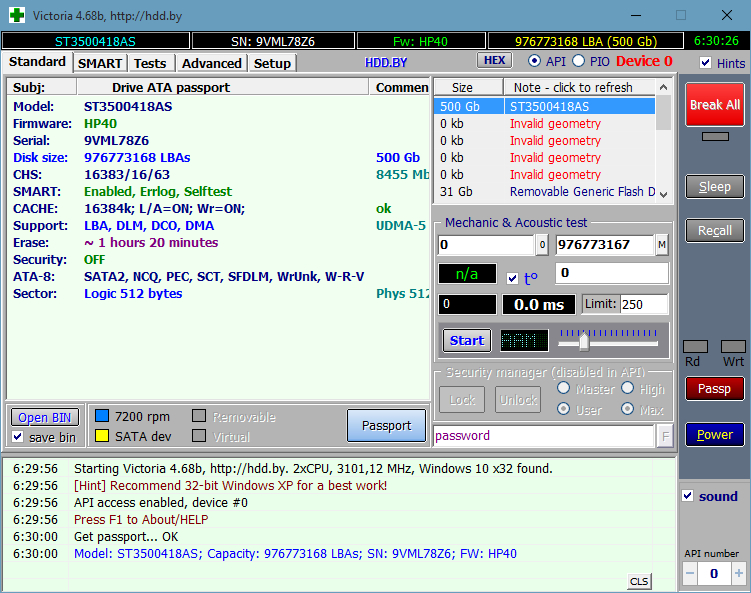The height and width of the screenshot is (593, 751).
Task: Click the yellow SATA dev color square
Action: pos(102,435)
